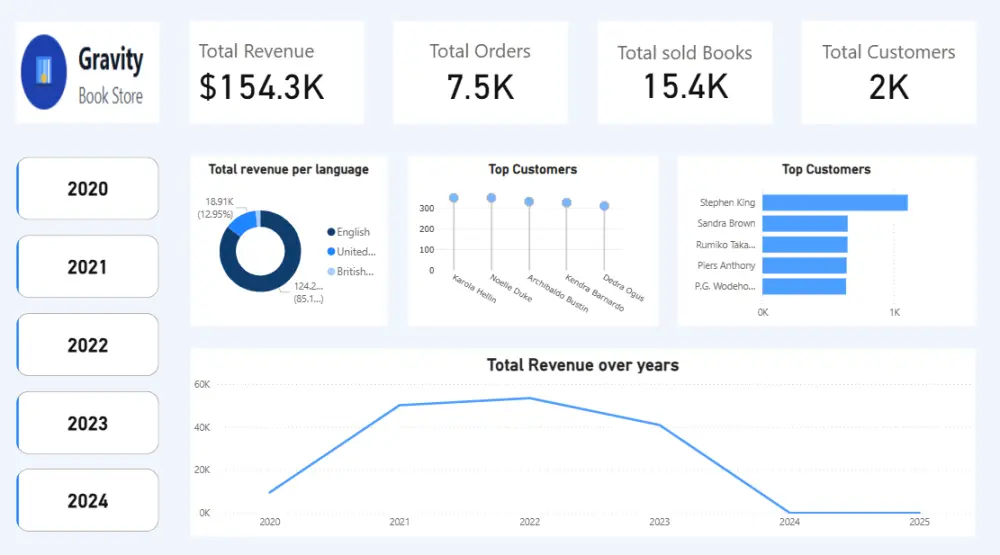The width and height of the screenshot is (1000, 555).
Task: Click the English legend color marker
Action: point(331,232)
